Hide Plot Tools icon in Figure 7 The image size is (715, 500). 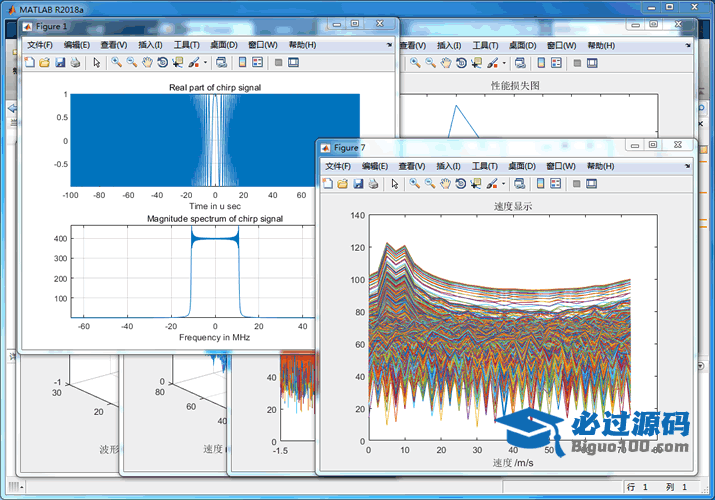[577, 184]
